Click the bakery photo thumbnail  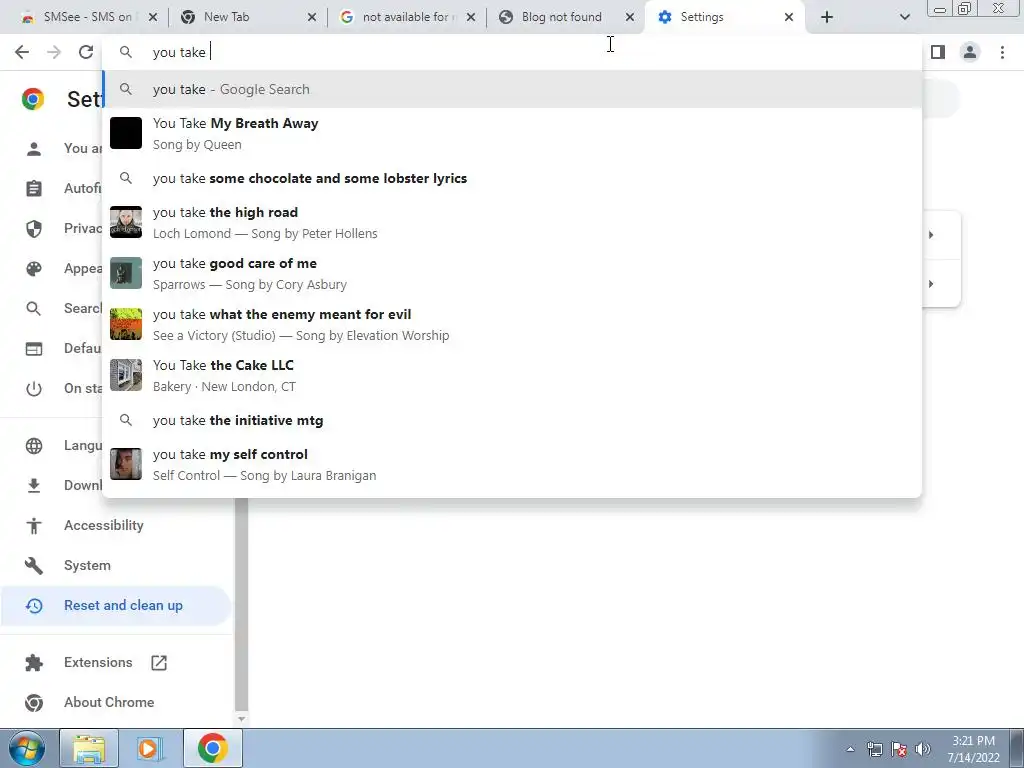pos(126,375)
